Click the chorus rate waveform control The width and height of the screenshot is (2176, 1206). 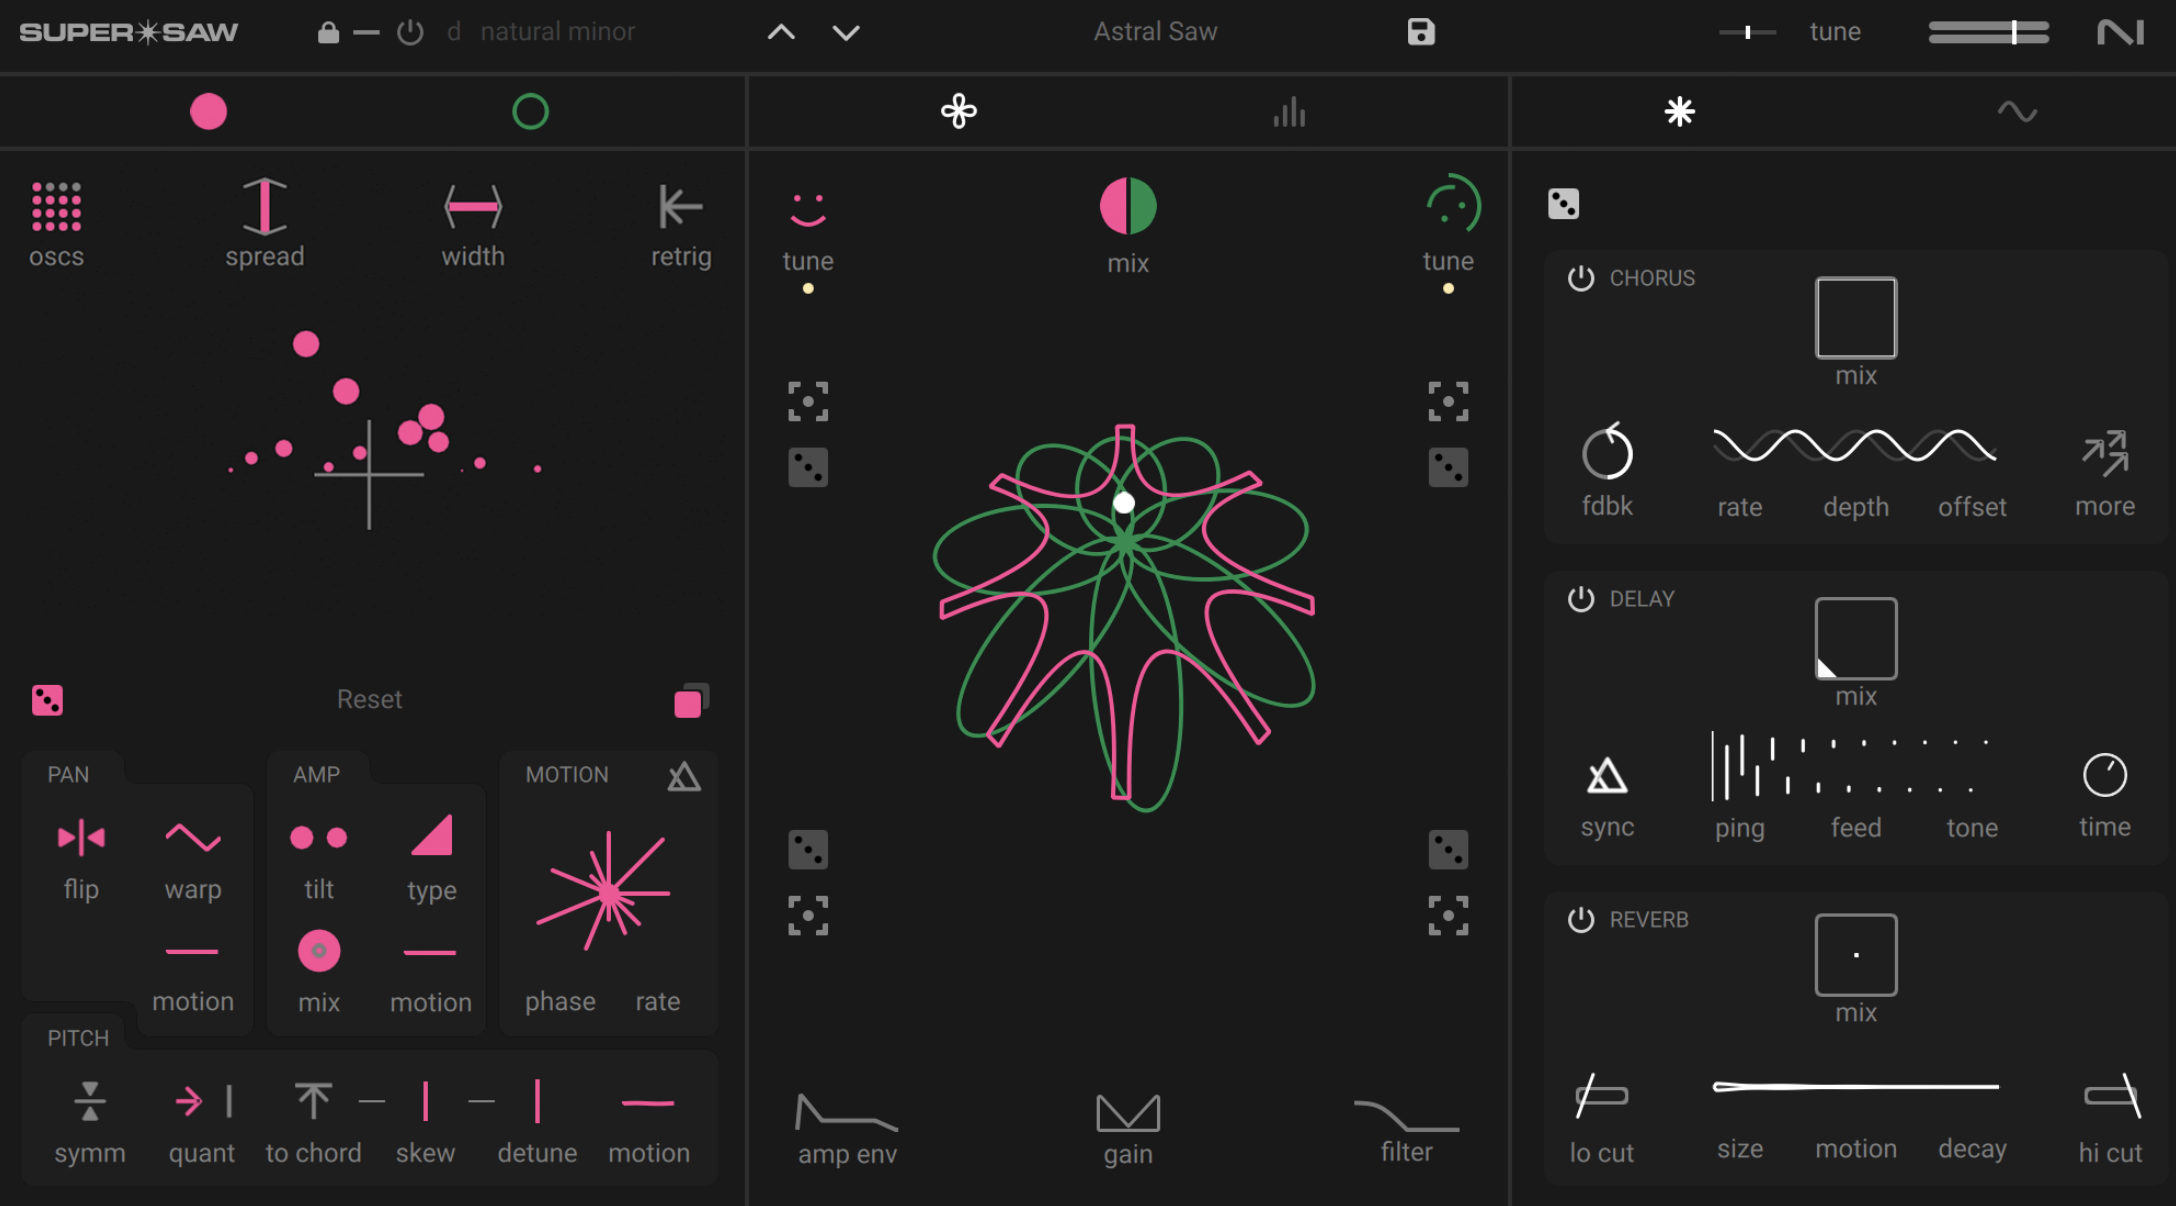[1855, 446]
